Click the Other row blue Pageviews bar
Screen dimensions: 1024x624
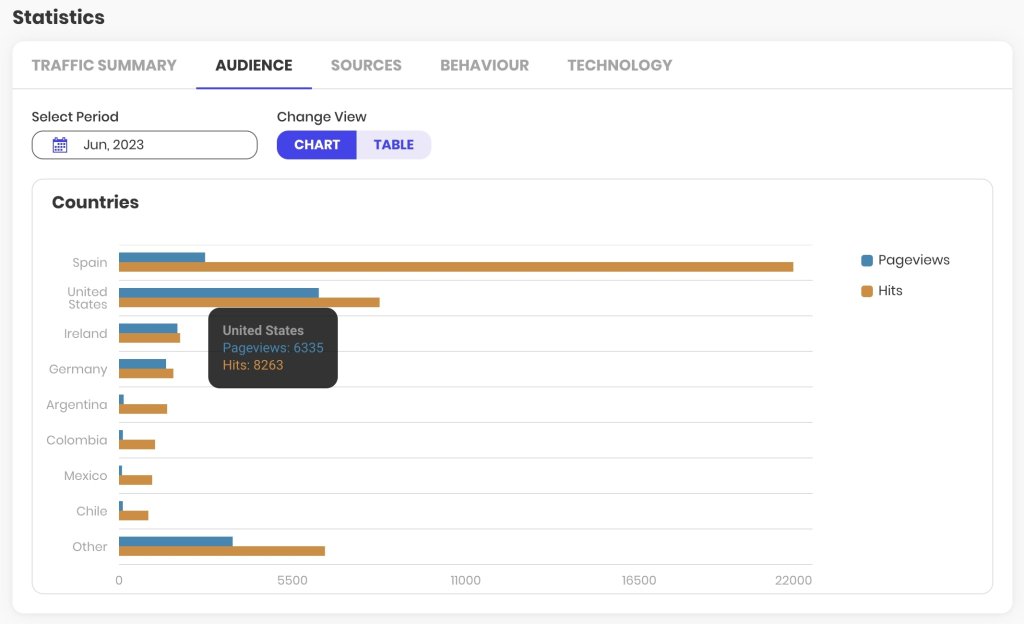pyautogui.click(x=176, y=542)
